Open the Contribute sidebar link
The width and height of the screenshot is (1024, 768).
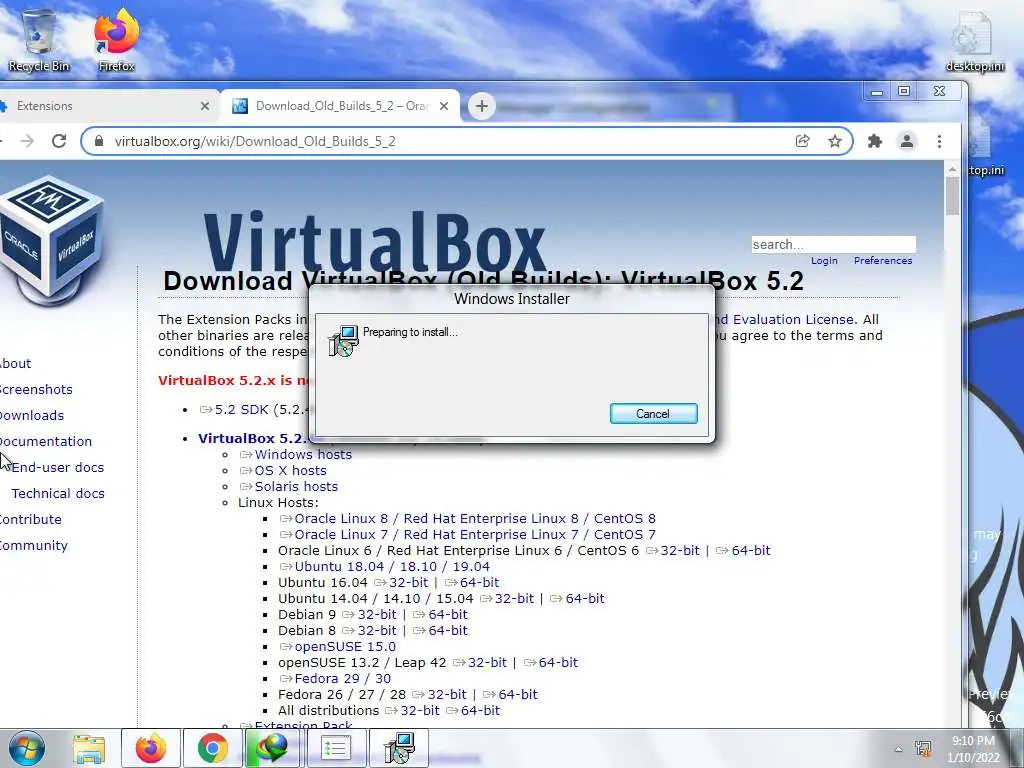[31, 520]
